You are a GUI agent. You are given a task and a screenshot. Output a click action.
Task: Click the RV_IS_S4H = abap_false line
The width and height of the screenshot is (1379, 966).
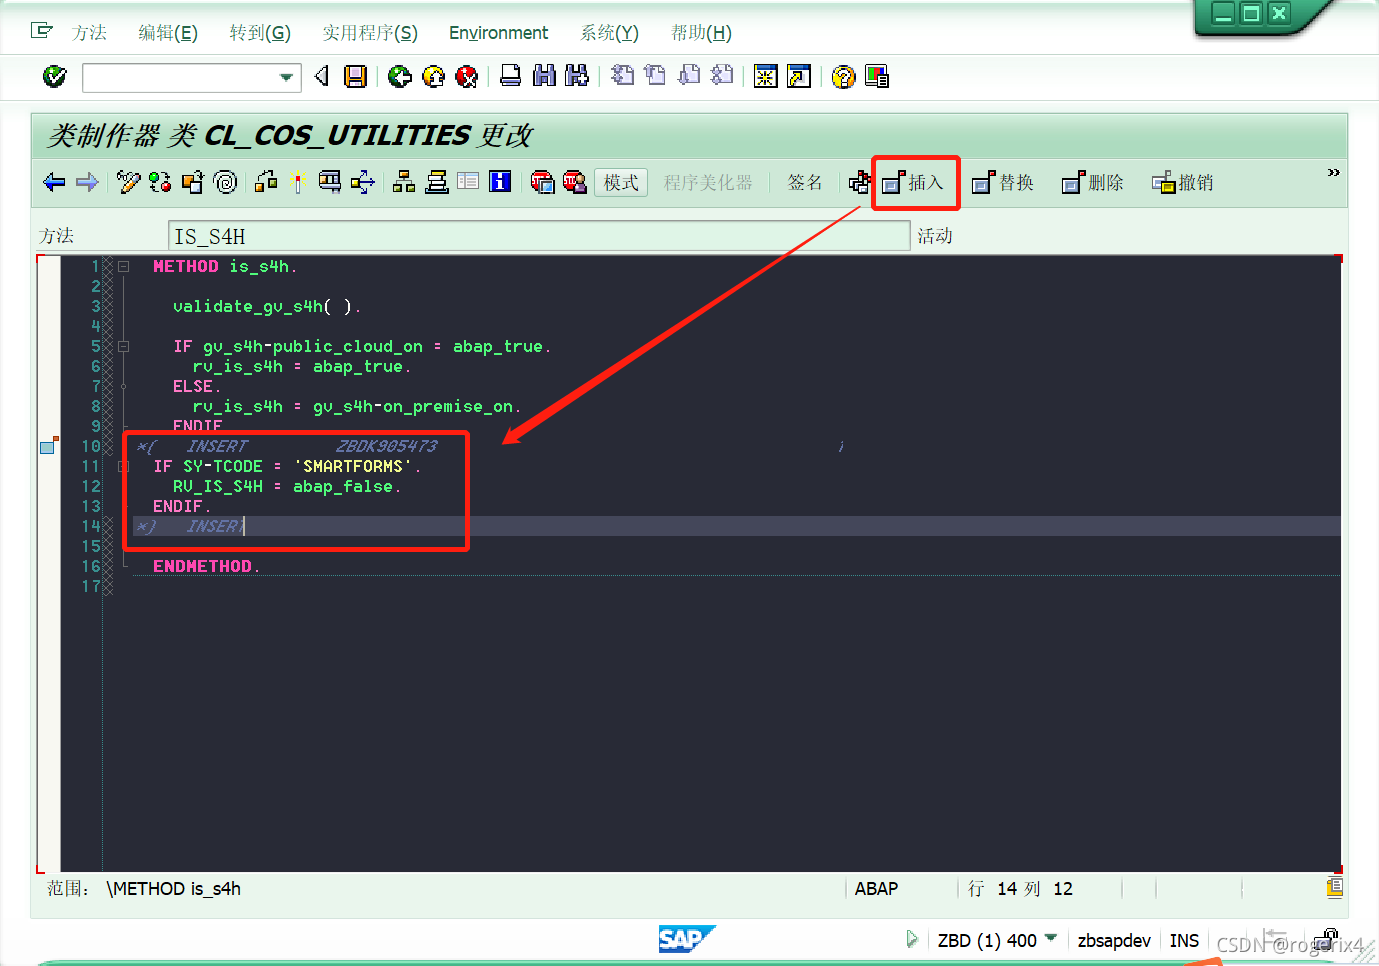(286, 487)
